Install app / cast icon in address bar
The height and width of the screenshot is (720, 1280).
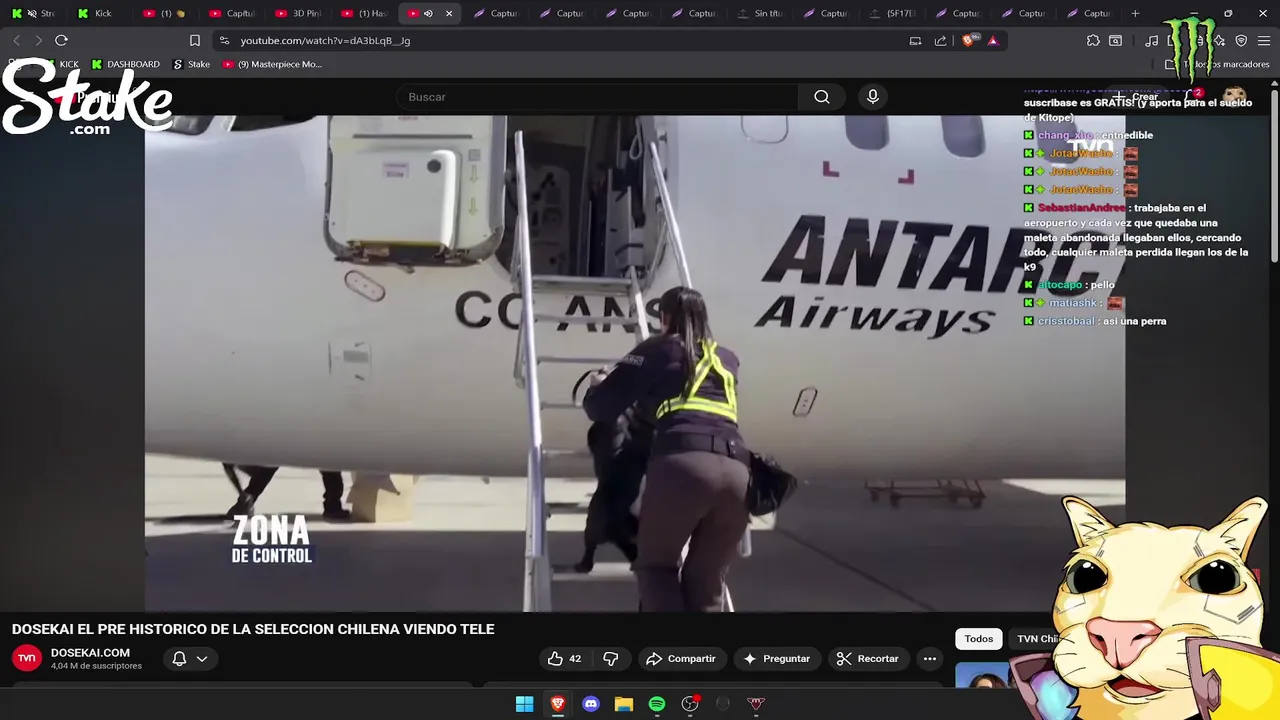point(915,40)
